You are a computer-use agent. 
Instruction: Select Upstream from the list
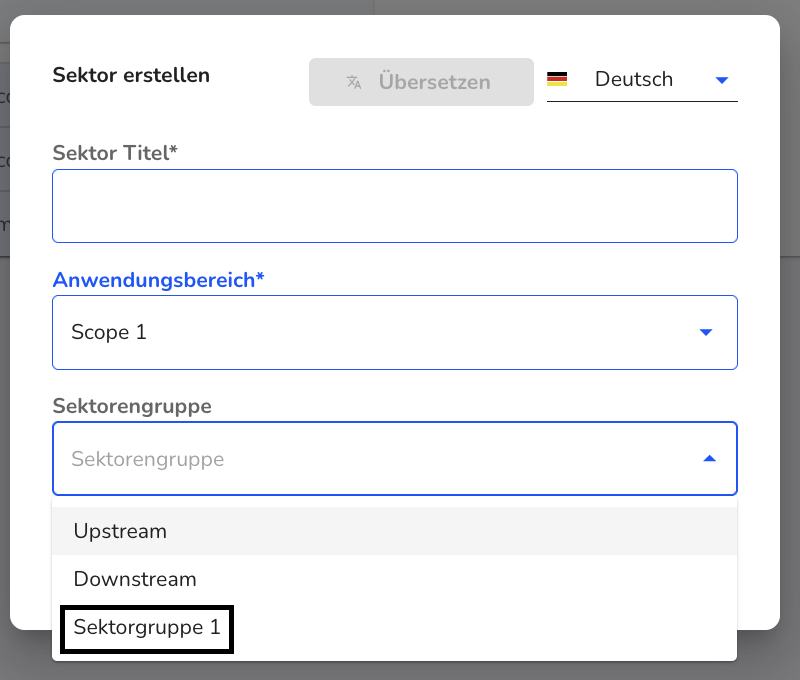point(394,531)
